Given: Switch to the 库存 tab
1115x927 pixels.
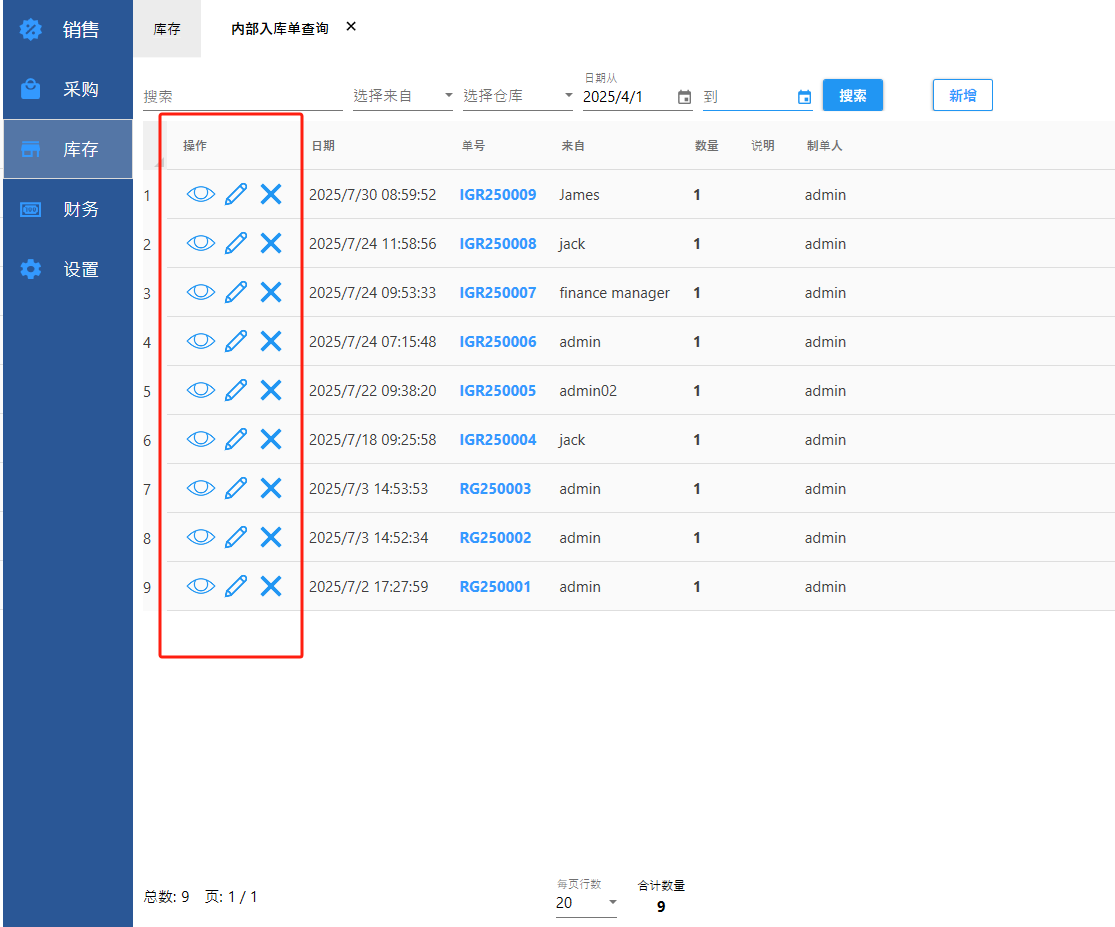Looking at the screenshot, I should (167, 29).
